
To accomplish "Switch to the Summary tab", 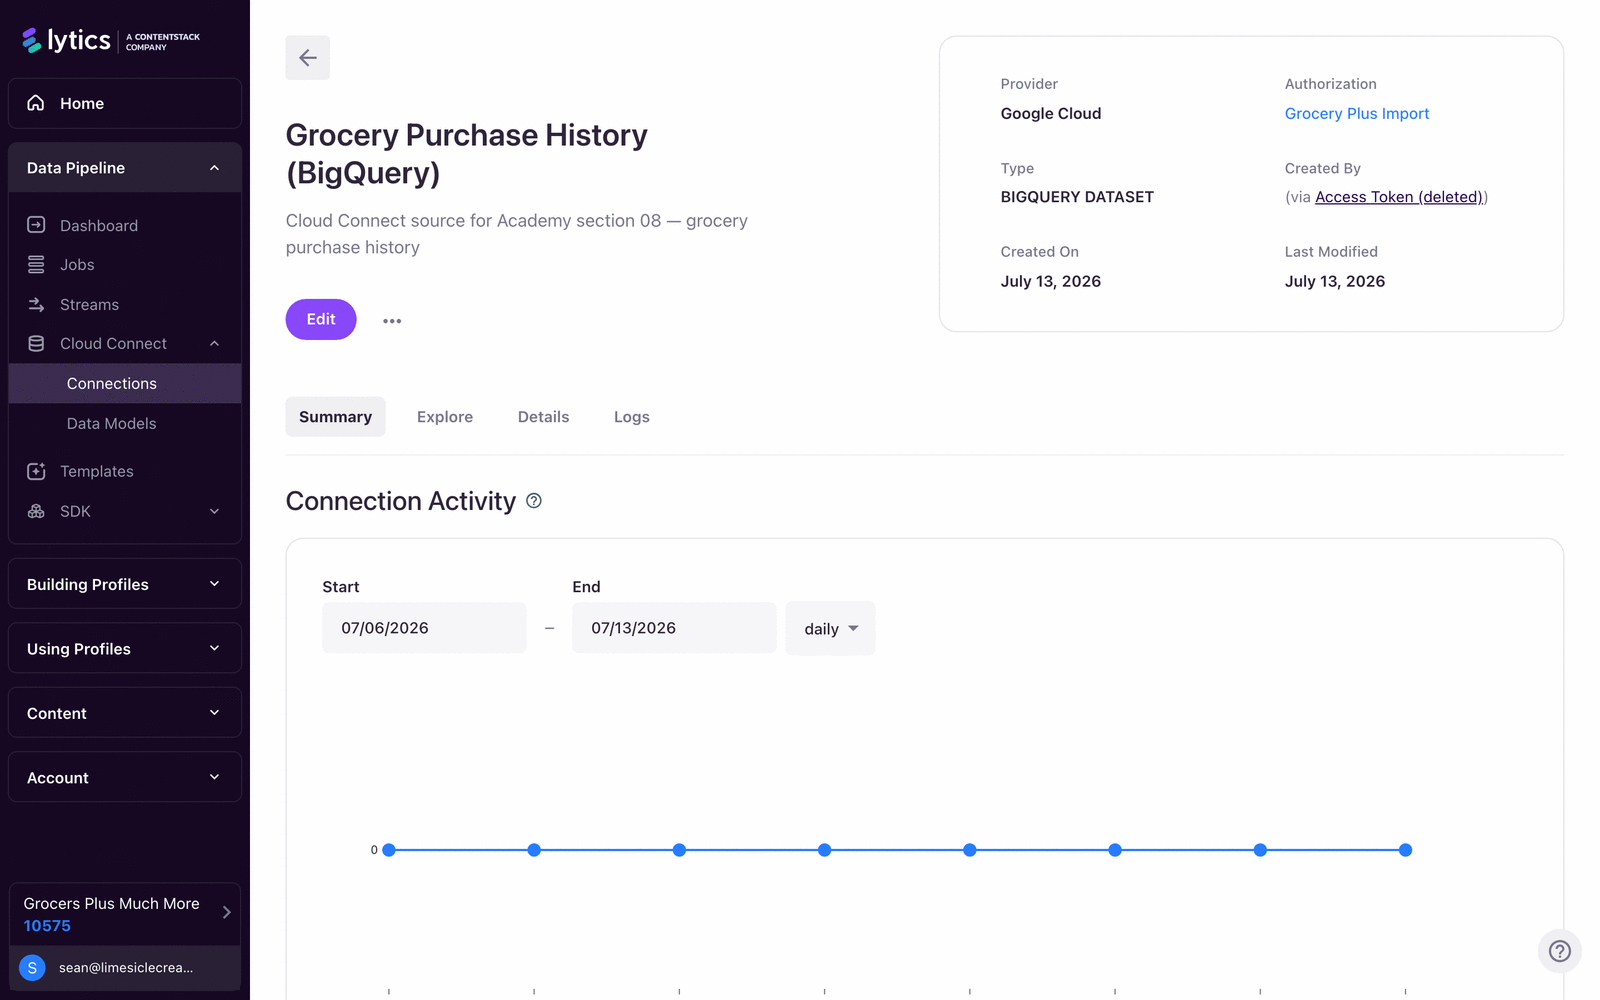I will [x=335, y=417].
